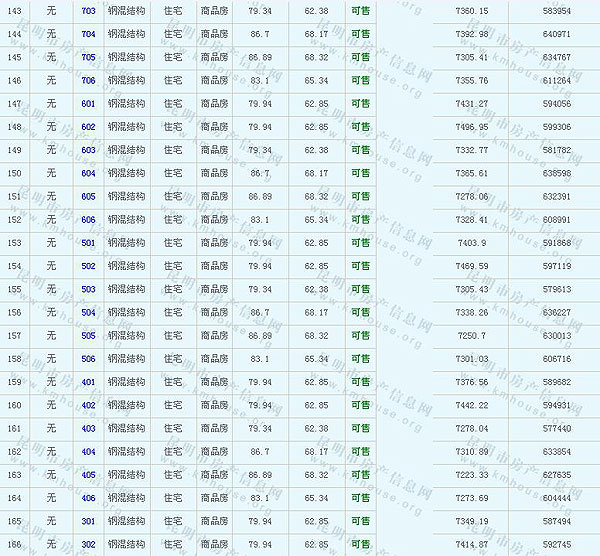Open room 703 details link
Screen dimensions: 600x556
pyautogui.click(x=88, y=11)
